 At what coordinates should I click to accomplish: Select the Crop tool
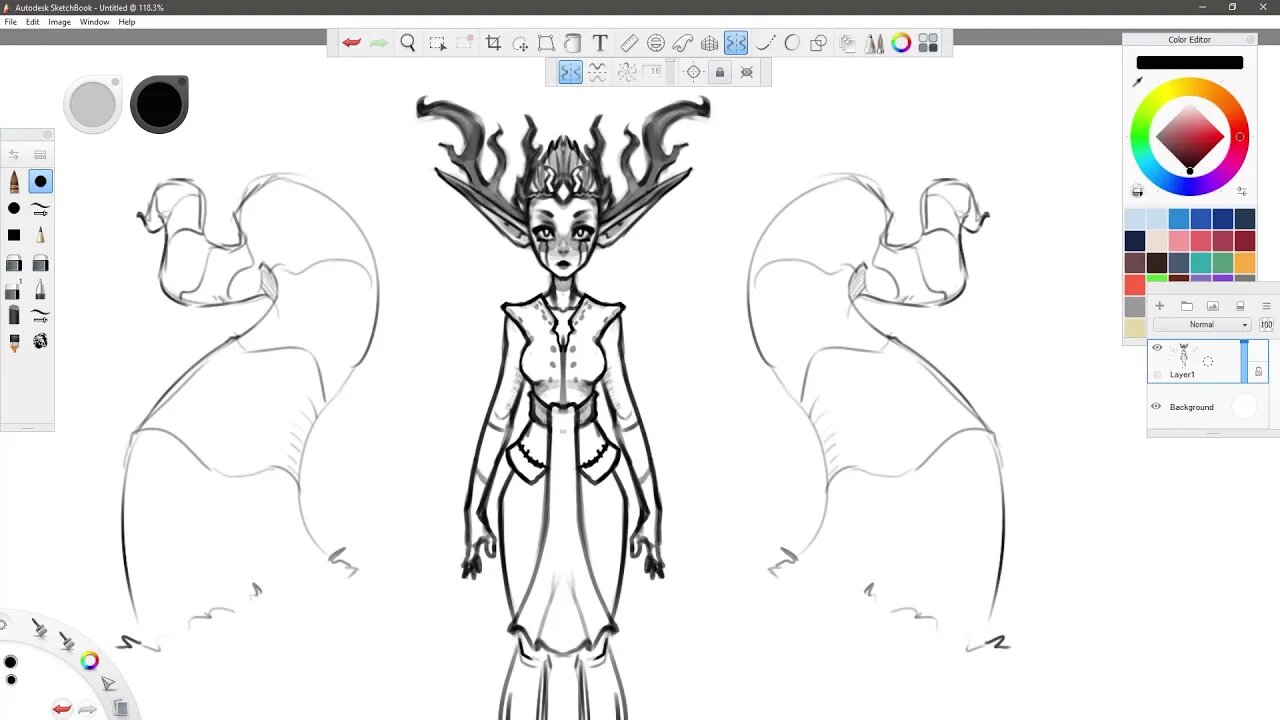[x=493, y=43]
